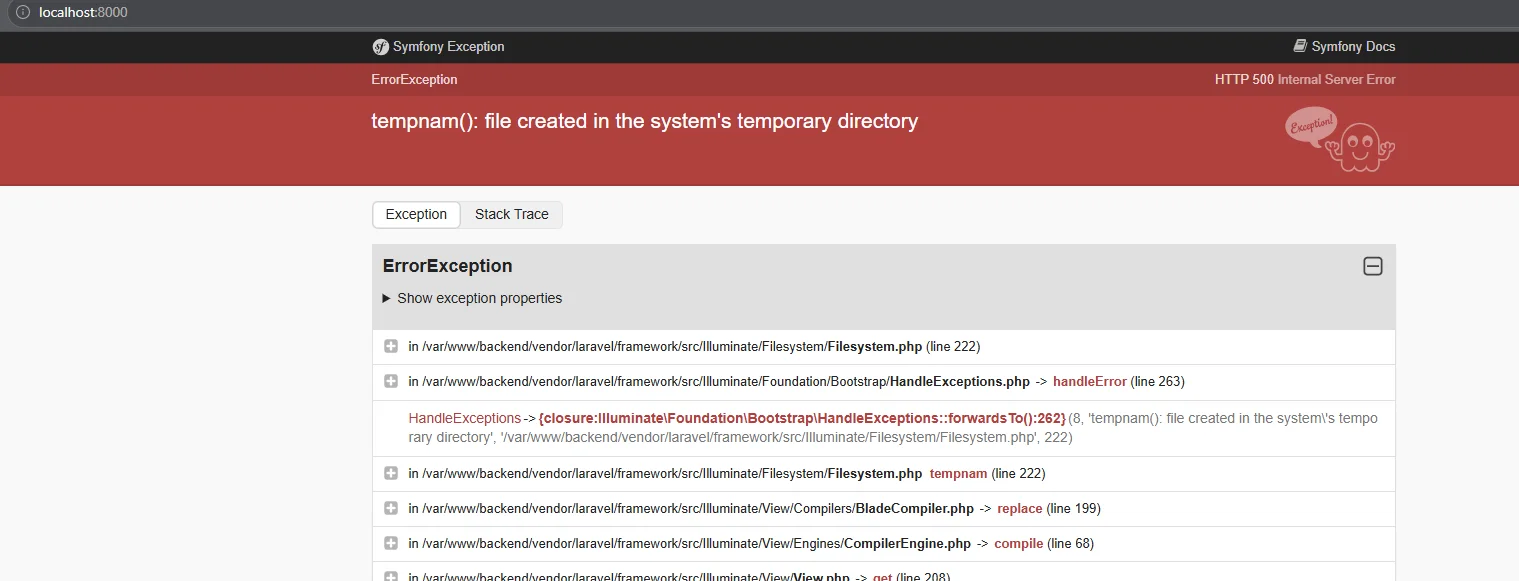1519x581 pixels.
Task: Click the localhost:8000 address bar URL
Action: coord(83,13)
